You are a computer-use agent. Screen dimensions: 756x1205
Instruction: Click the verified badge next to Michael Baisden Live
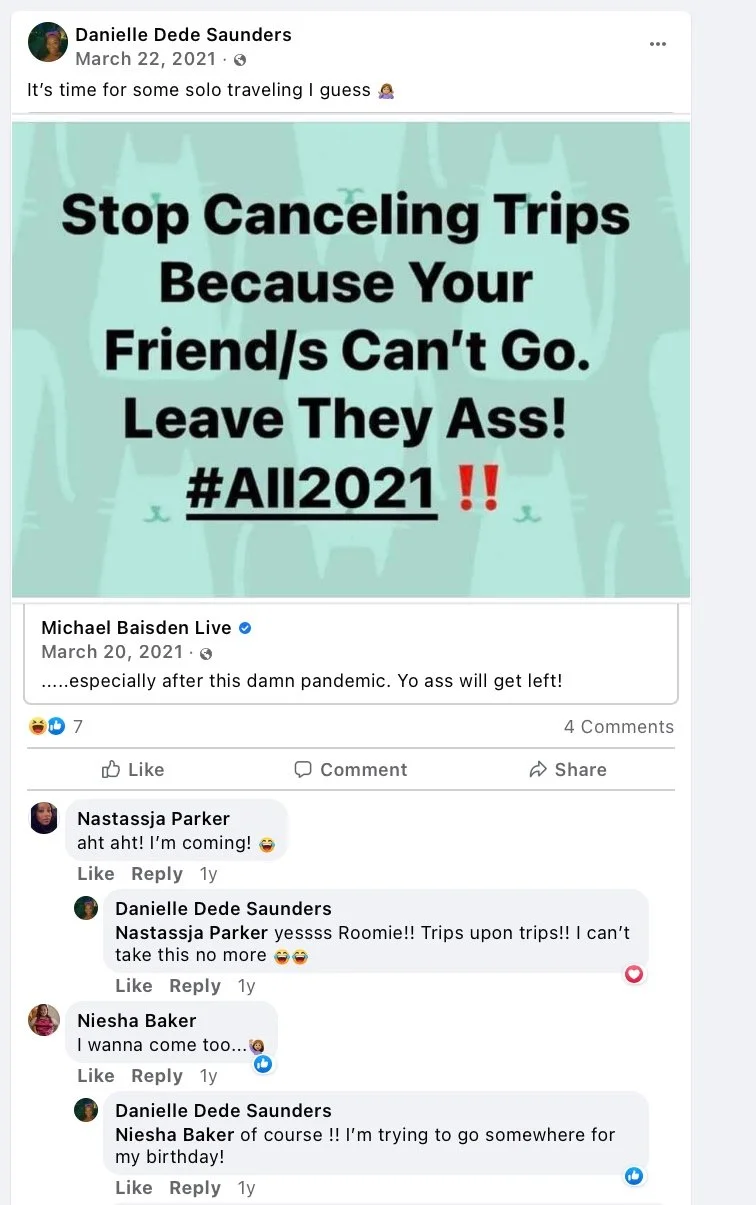click(x=245, y=628)
